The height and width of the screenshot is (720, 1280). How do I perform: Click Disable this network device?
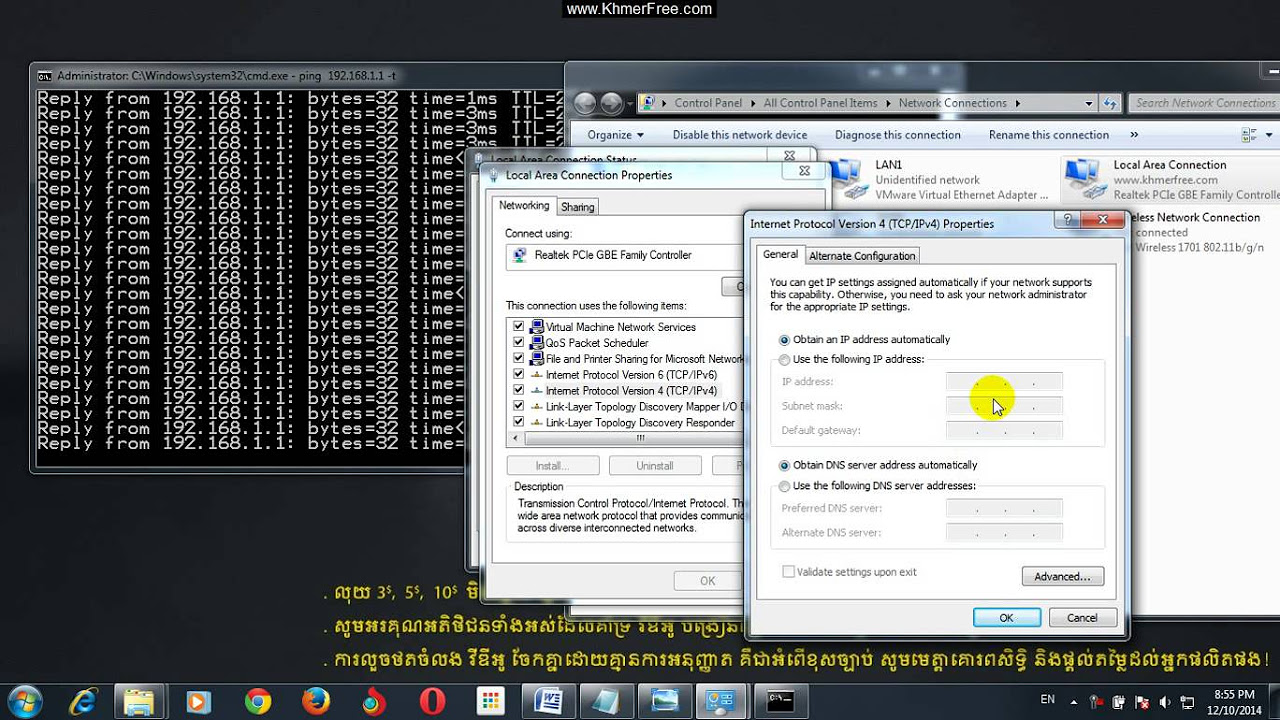tap(740, 135)
